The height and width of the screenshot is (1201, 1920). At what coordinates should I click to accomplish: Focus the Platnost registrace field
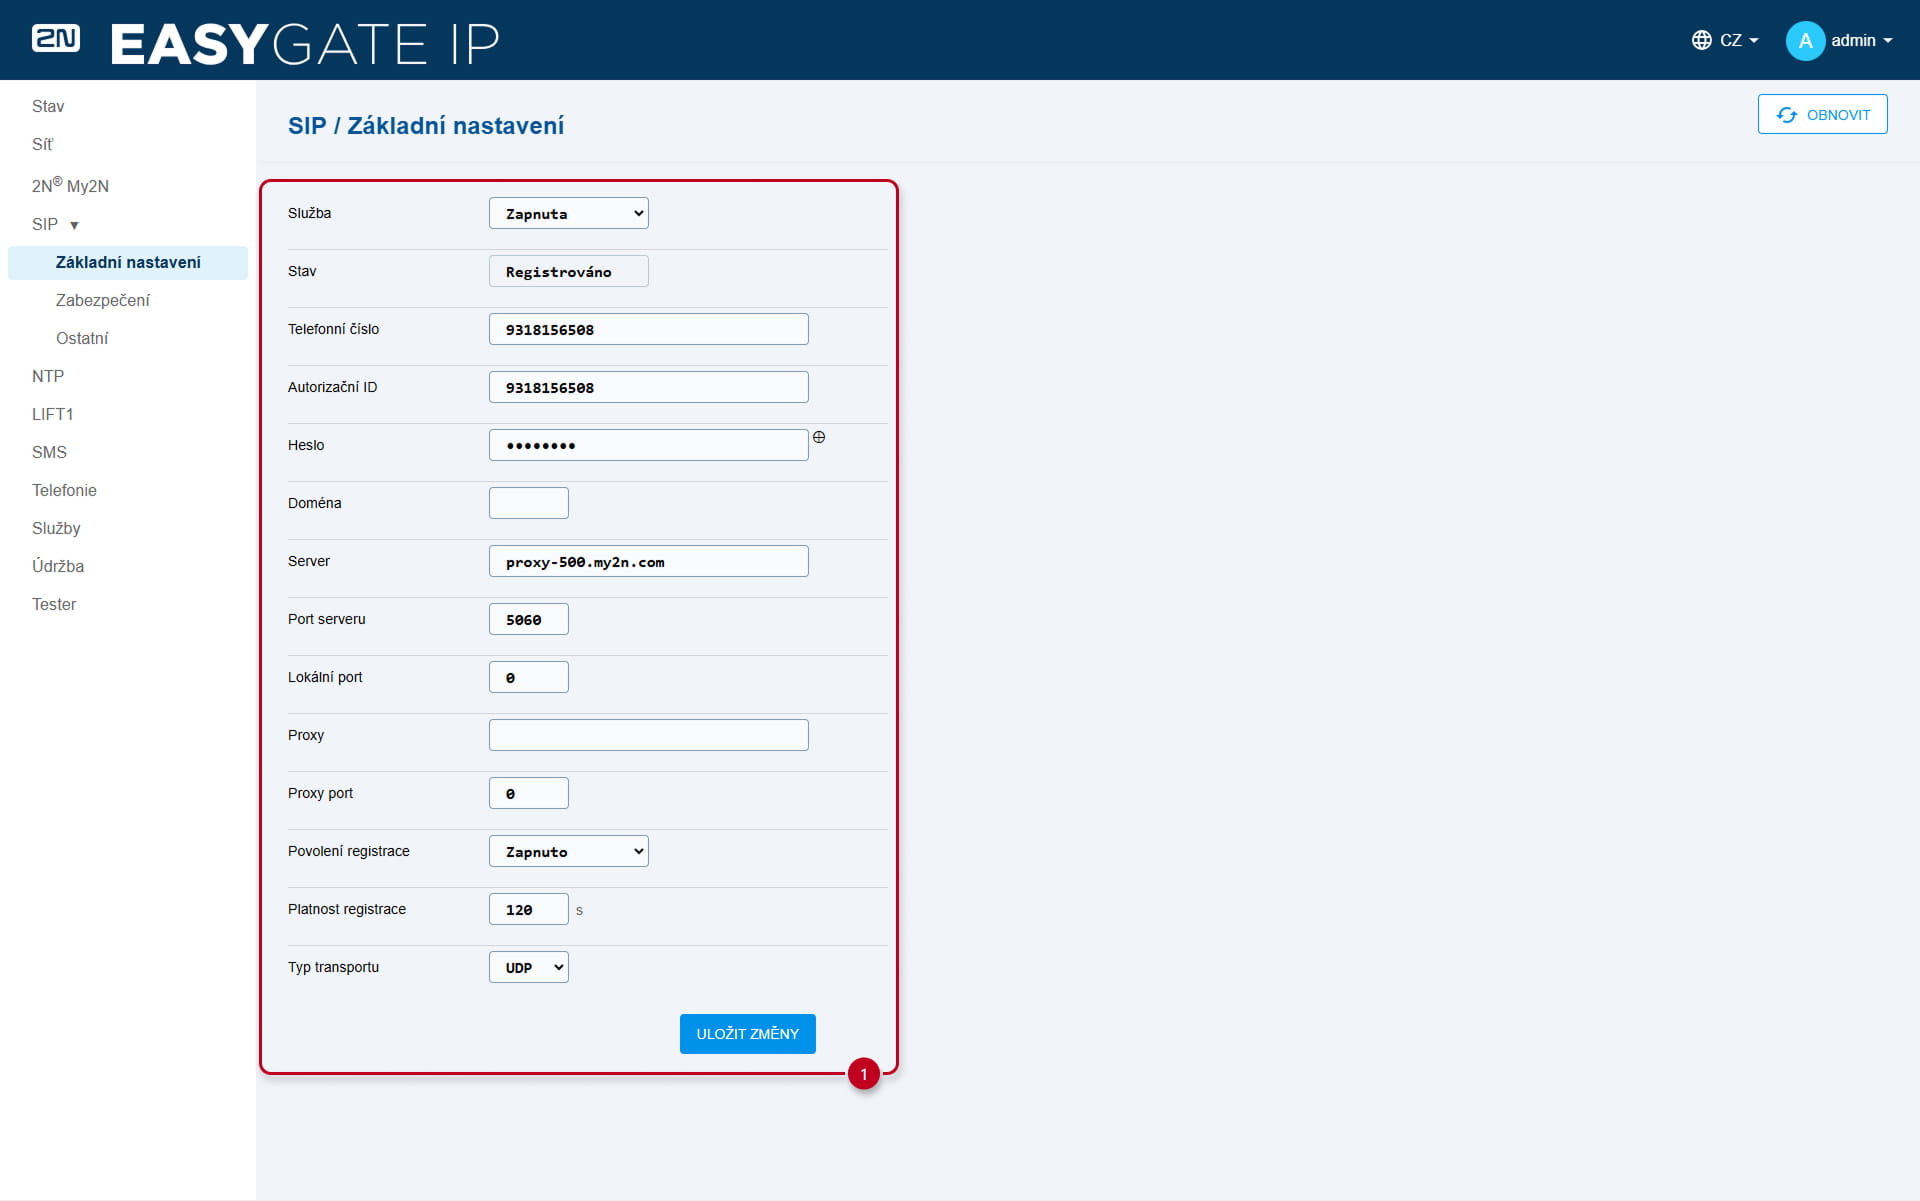[528, 909]
